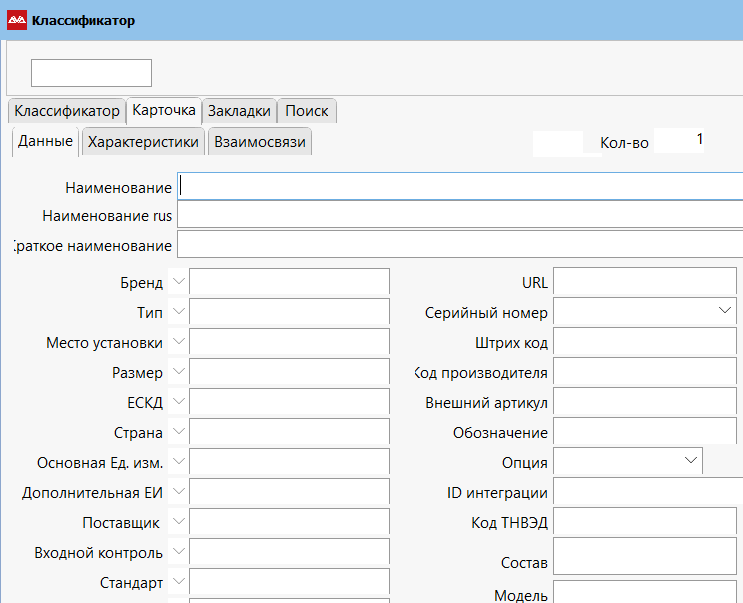
Task: Select the Характеристики sub-tab
Action: tap(143, 142)
